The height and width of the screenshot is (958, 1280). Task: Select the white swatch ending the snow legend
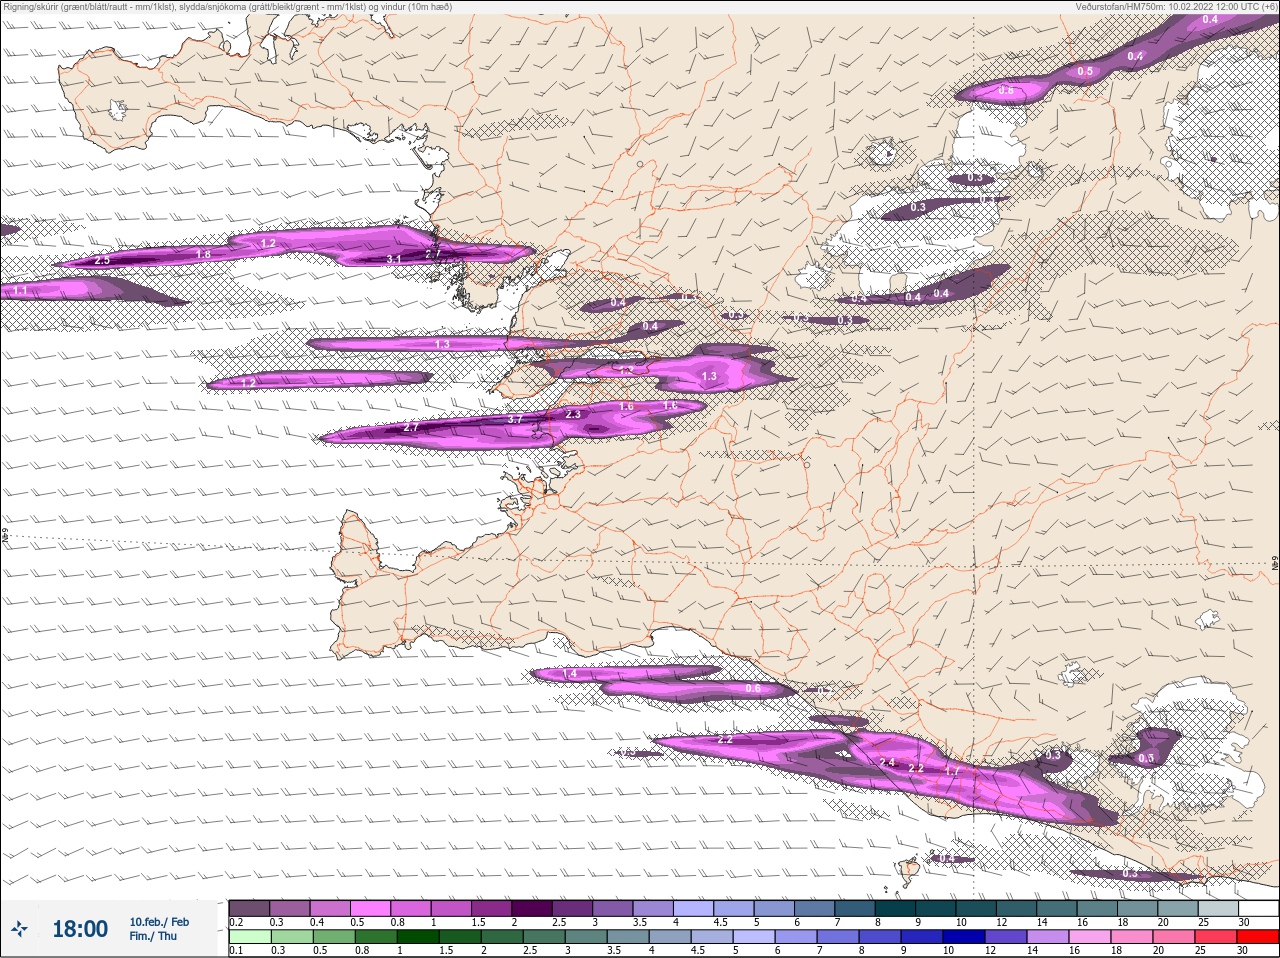click(1258, 908)
